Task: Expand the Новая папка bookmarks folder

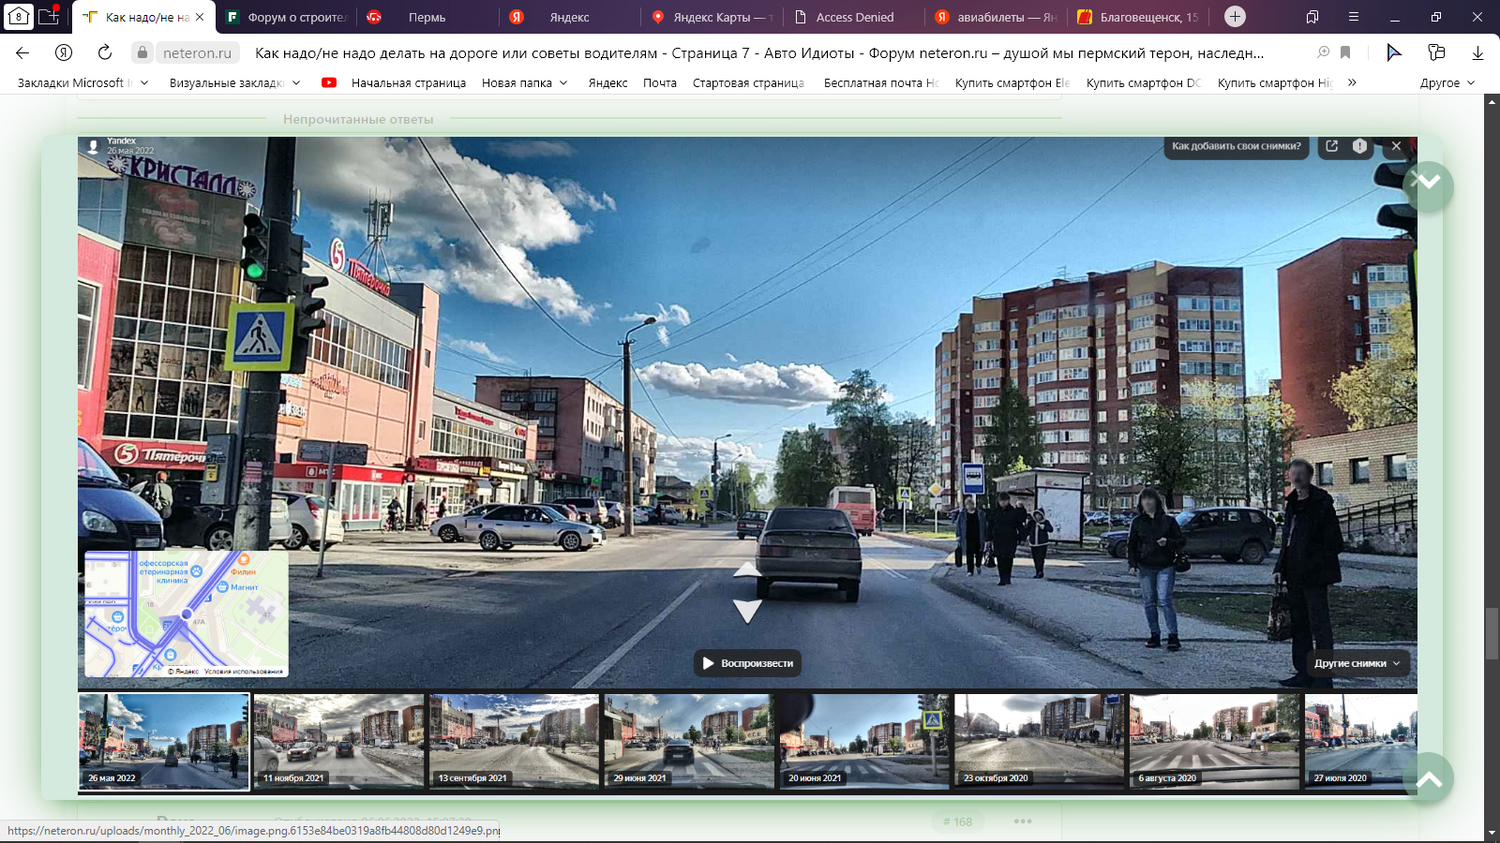Action: (x=525, y=83)
